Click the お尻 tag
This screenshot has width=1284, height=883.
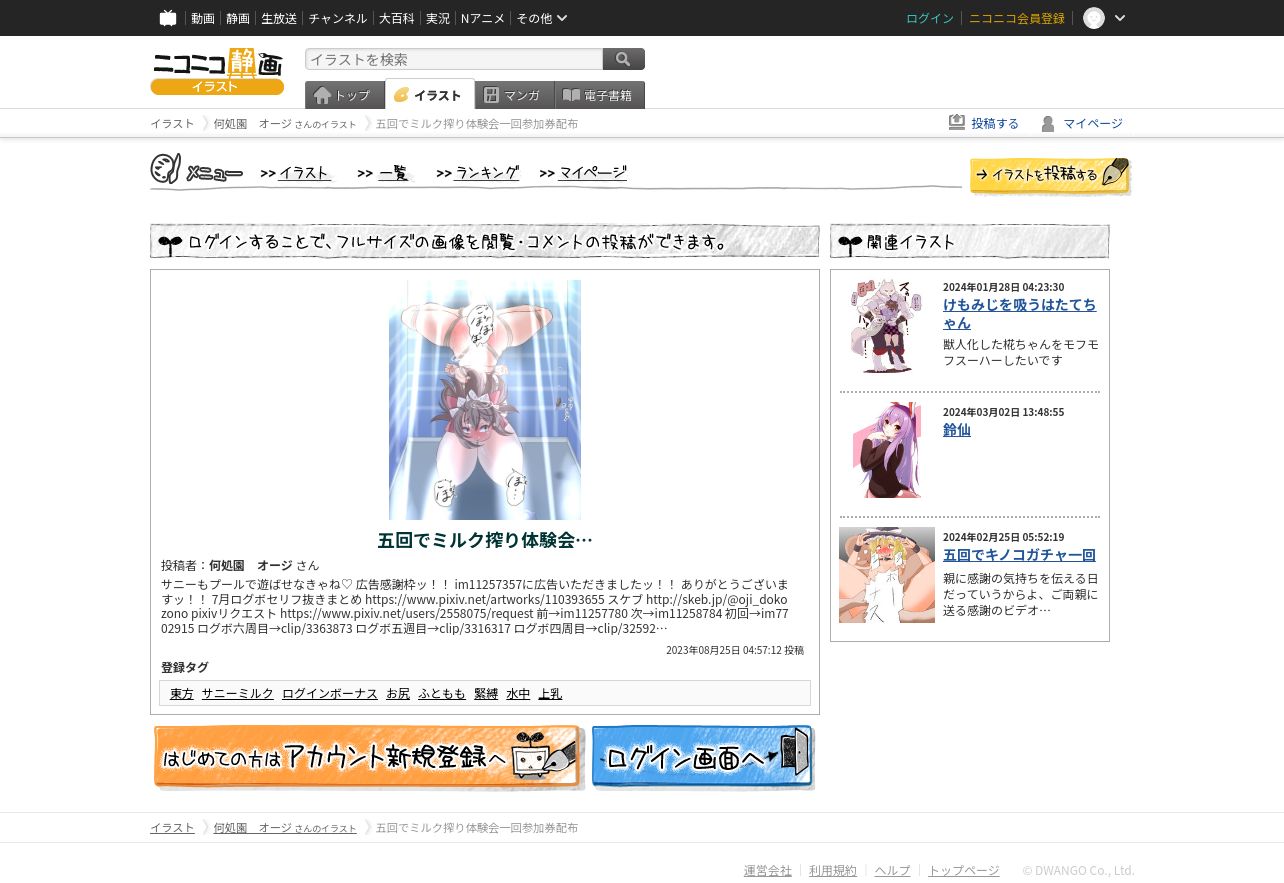point(398,693)
